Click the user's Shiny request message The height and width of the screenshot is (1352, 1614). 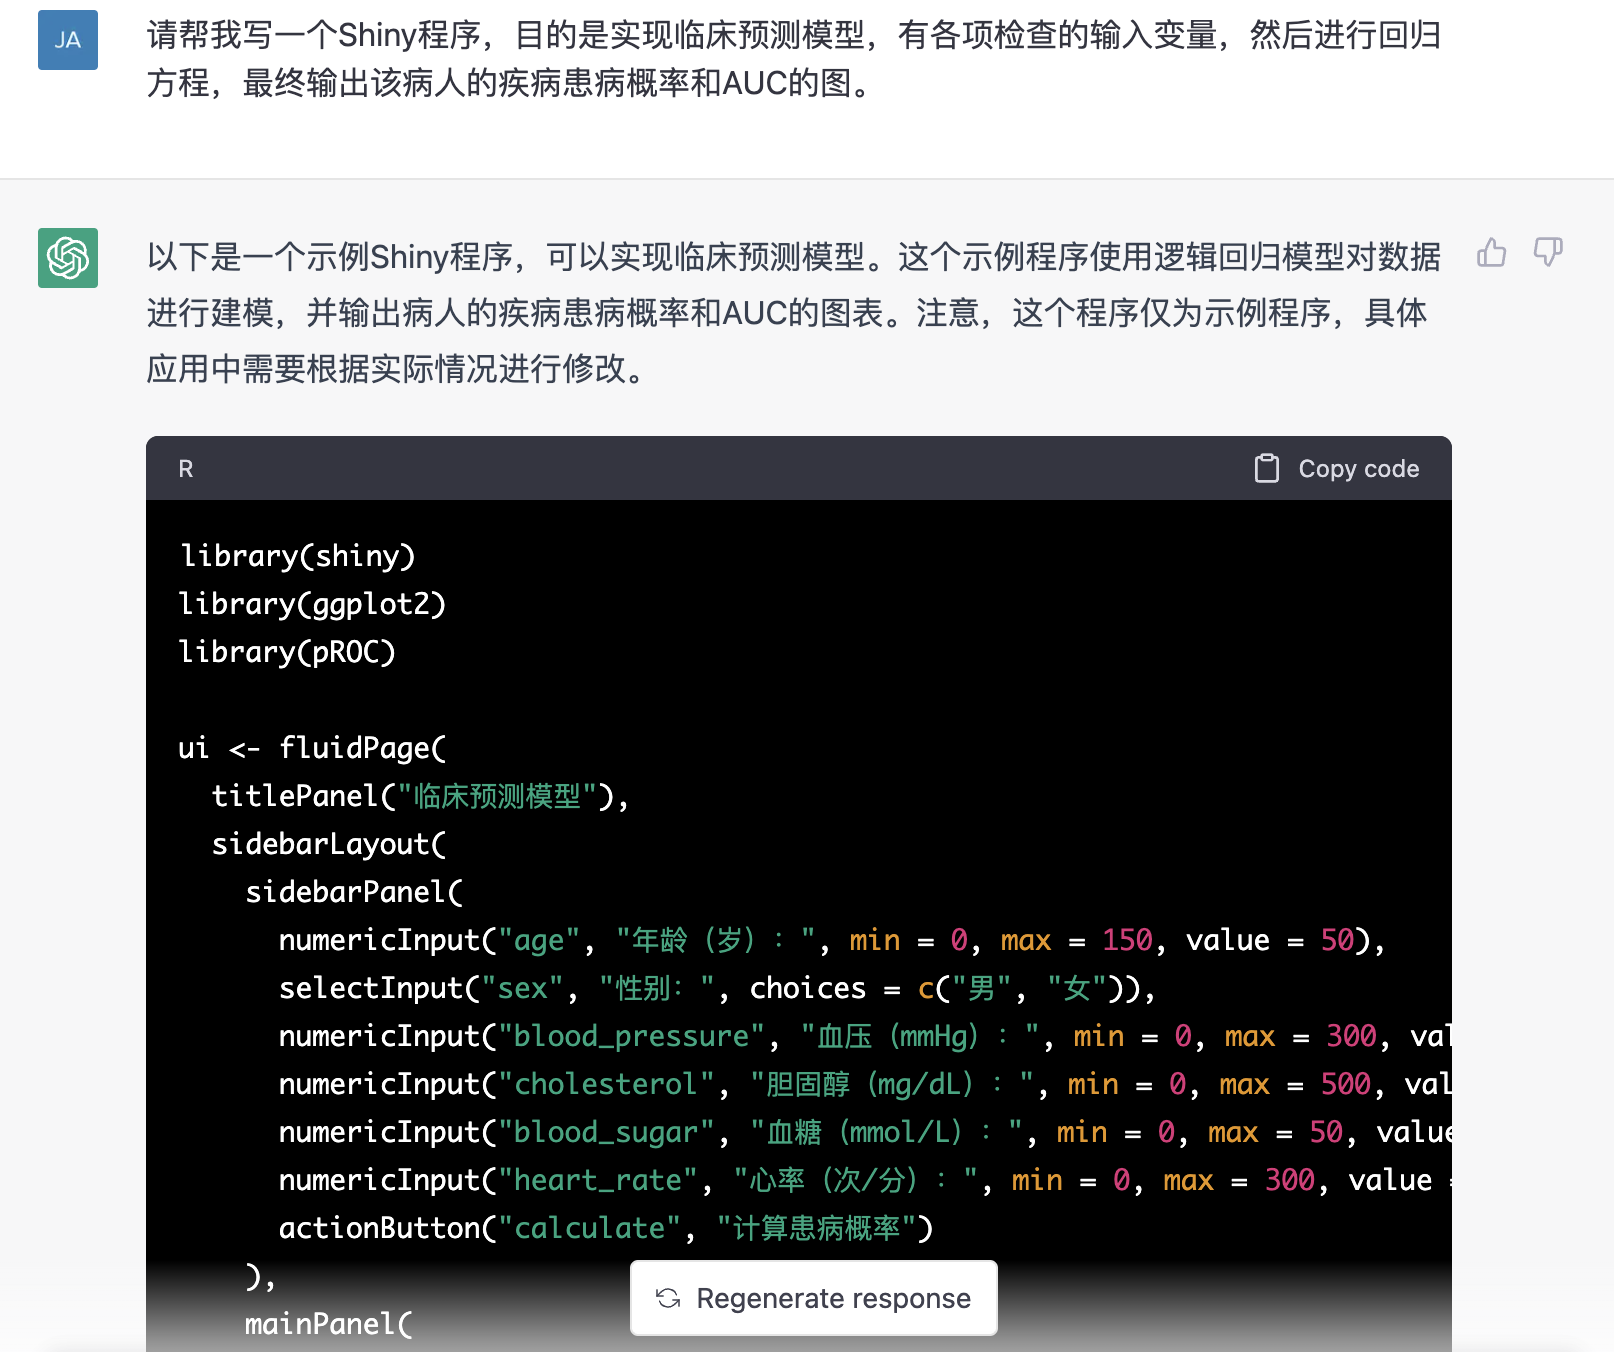pyautogui.click(x=794, y=59)
